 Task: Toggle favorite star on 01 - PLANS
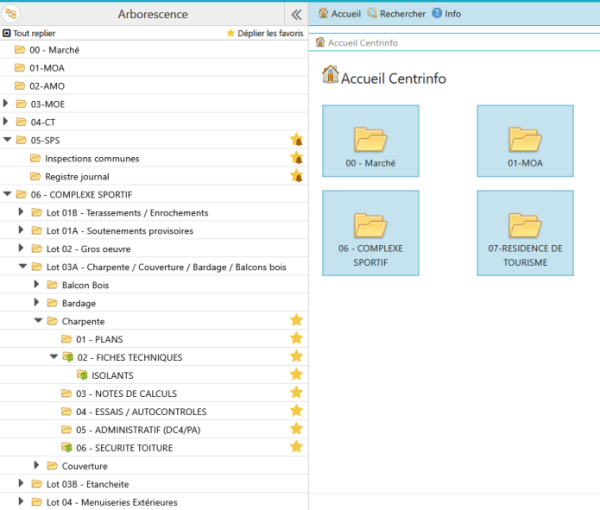(296, 338)
